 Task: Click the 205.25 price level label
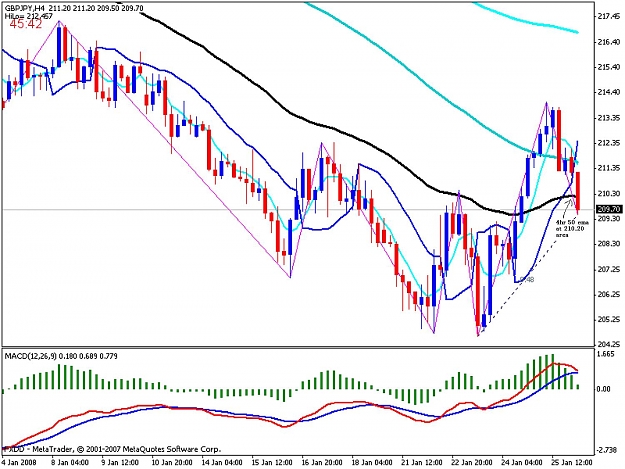[x=609, y=320]
